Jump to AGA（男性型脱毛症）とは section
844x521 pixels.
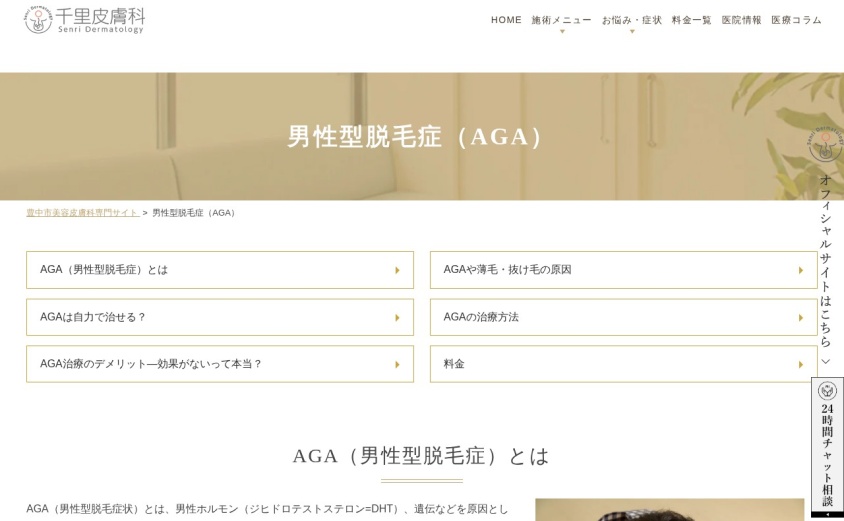tap(220, 270)
